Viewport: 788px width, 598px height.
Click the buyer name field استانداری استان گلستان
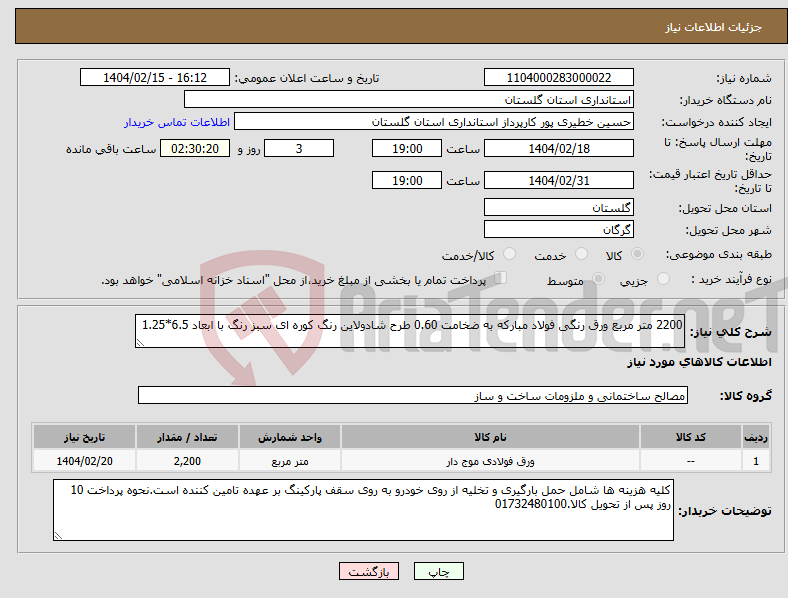[x=409, y=99]
